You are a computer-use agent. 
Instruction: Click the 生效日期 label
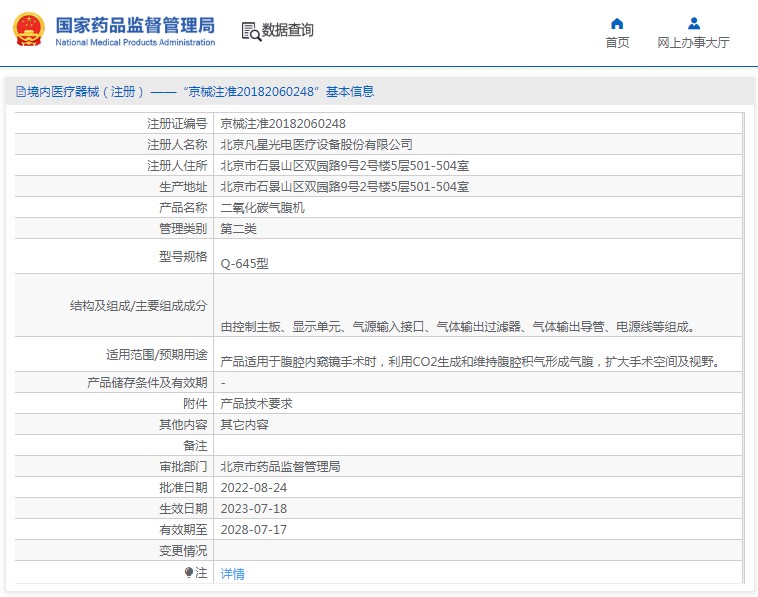[x=183, y=509]
